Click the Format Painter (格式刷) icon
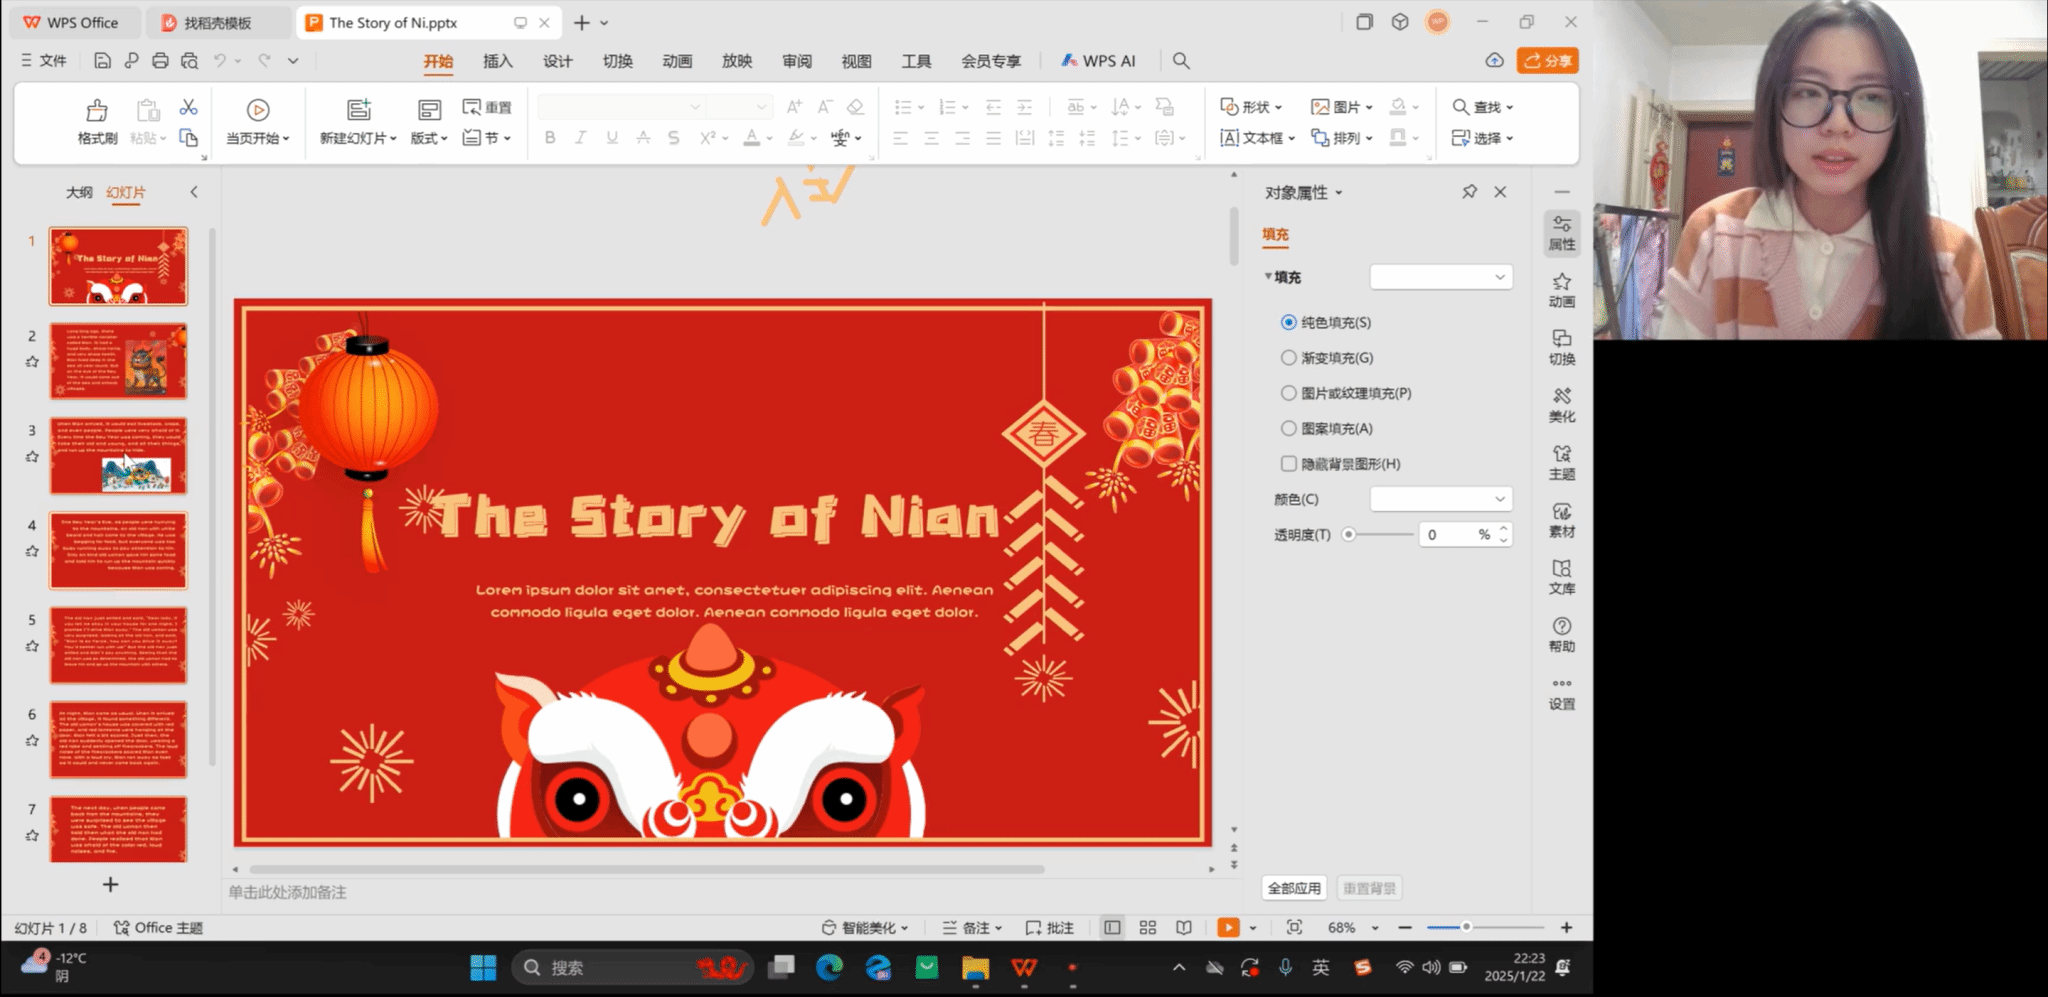 click(97, 110)
